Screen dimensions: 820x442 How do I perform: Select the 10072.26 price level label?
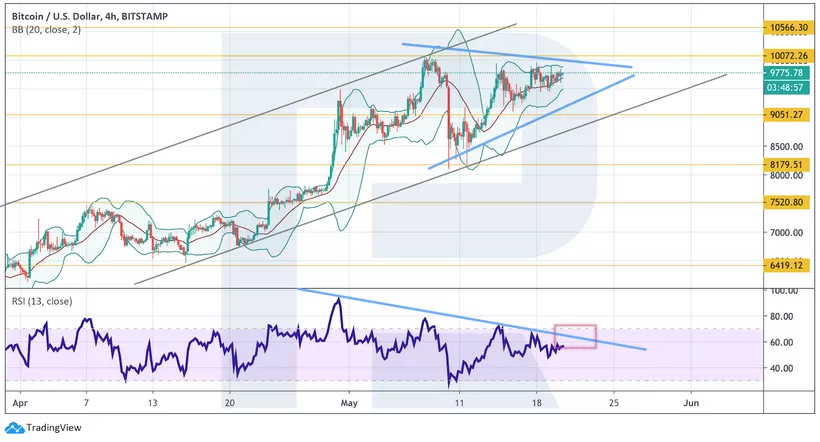pos(789,56)
